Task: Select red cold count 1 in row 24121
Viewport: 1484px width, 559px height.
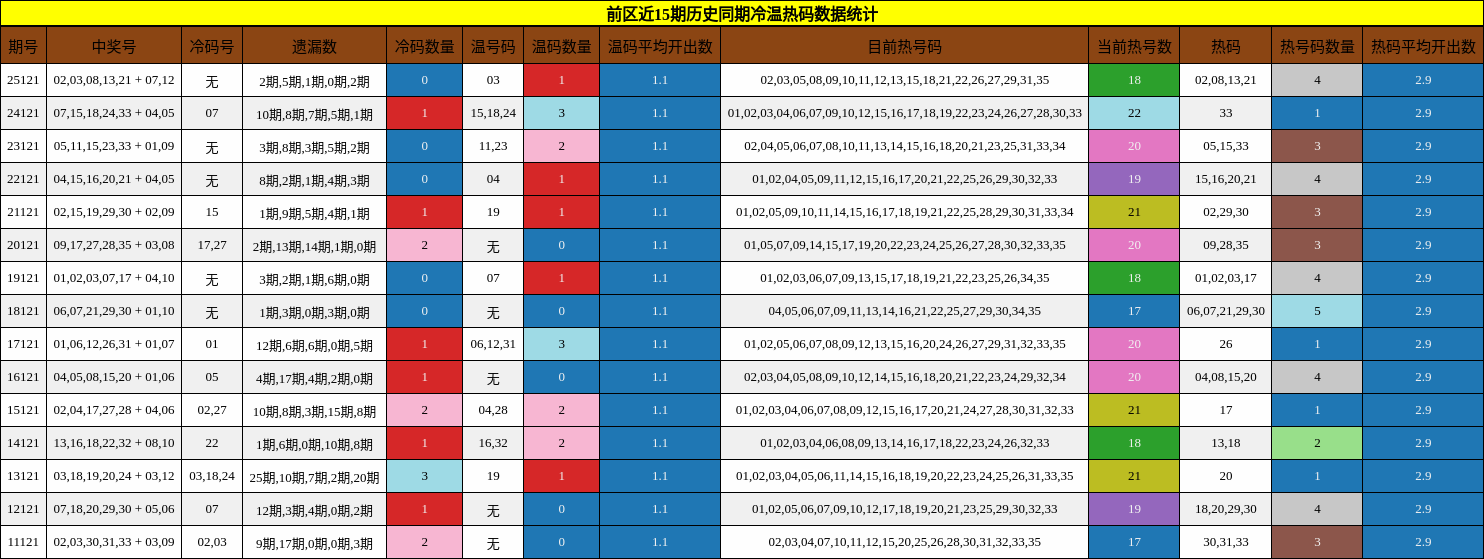Action: coord(424,113)
